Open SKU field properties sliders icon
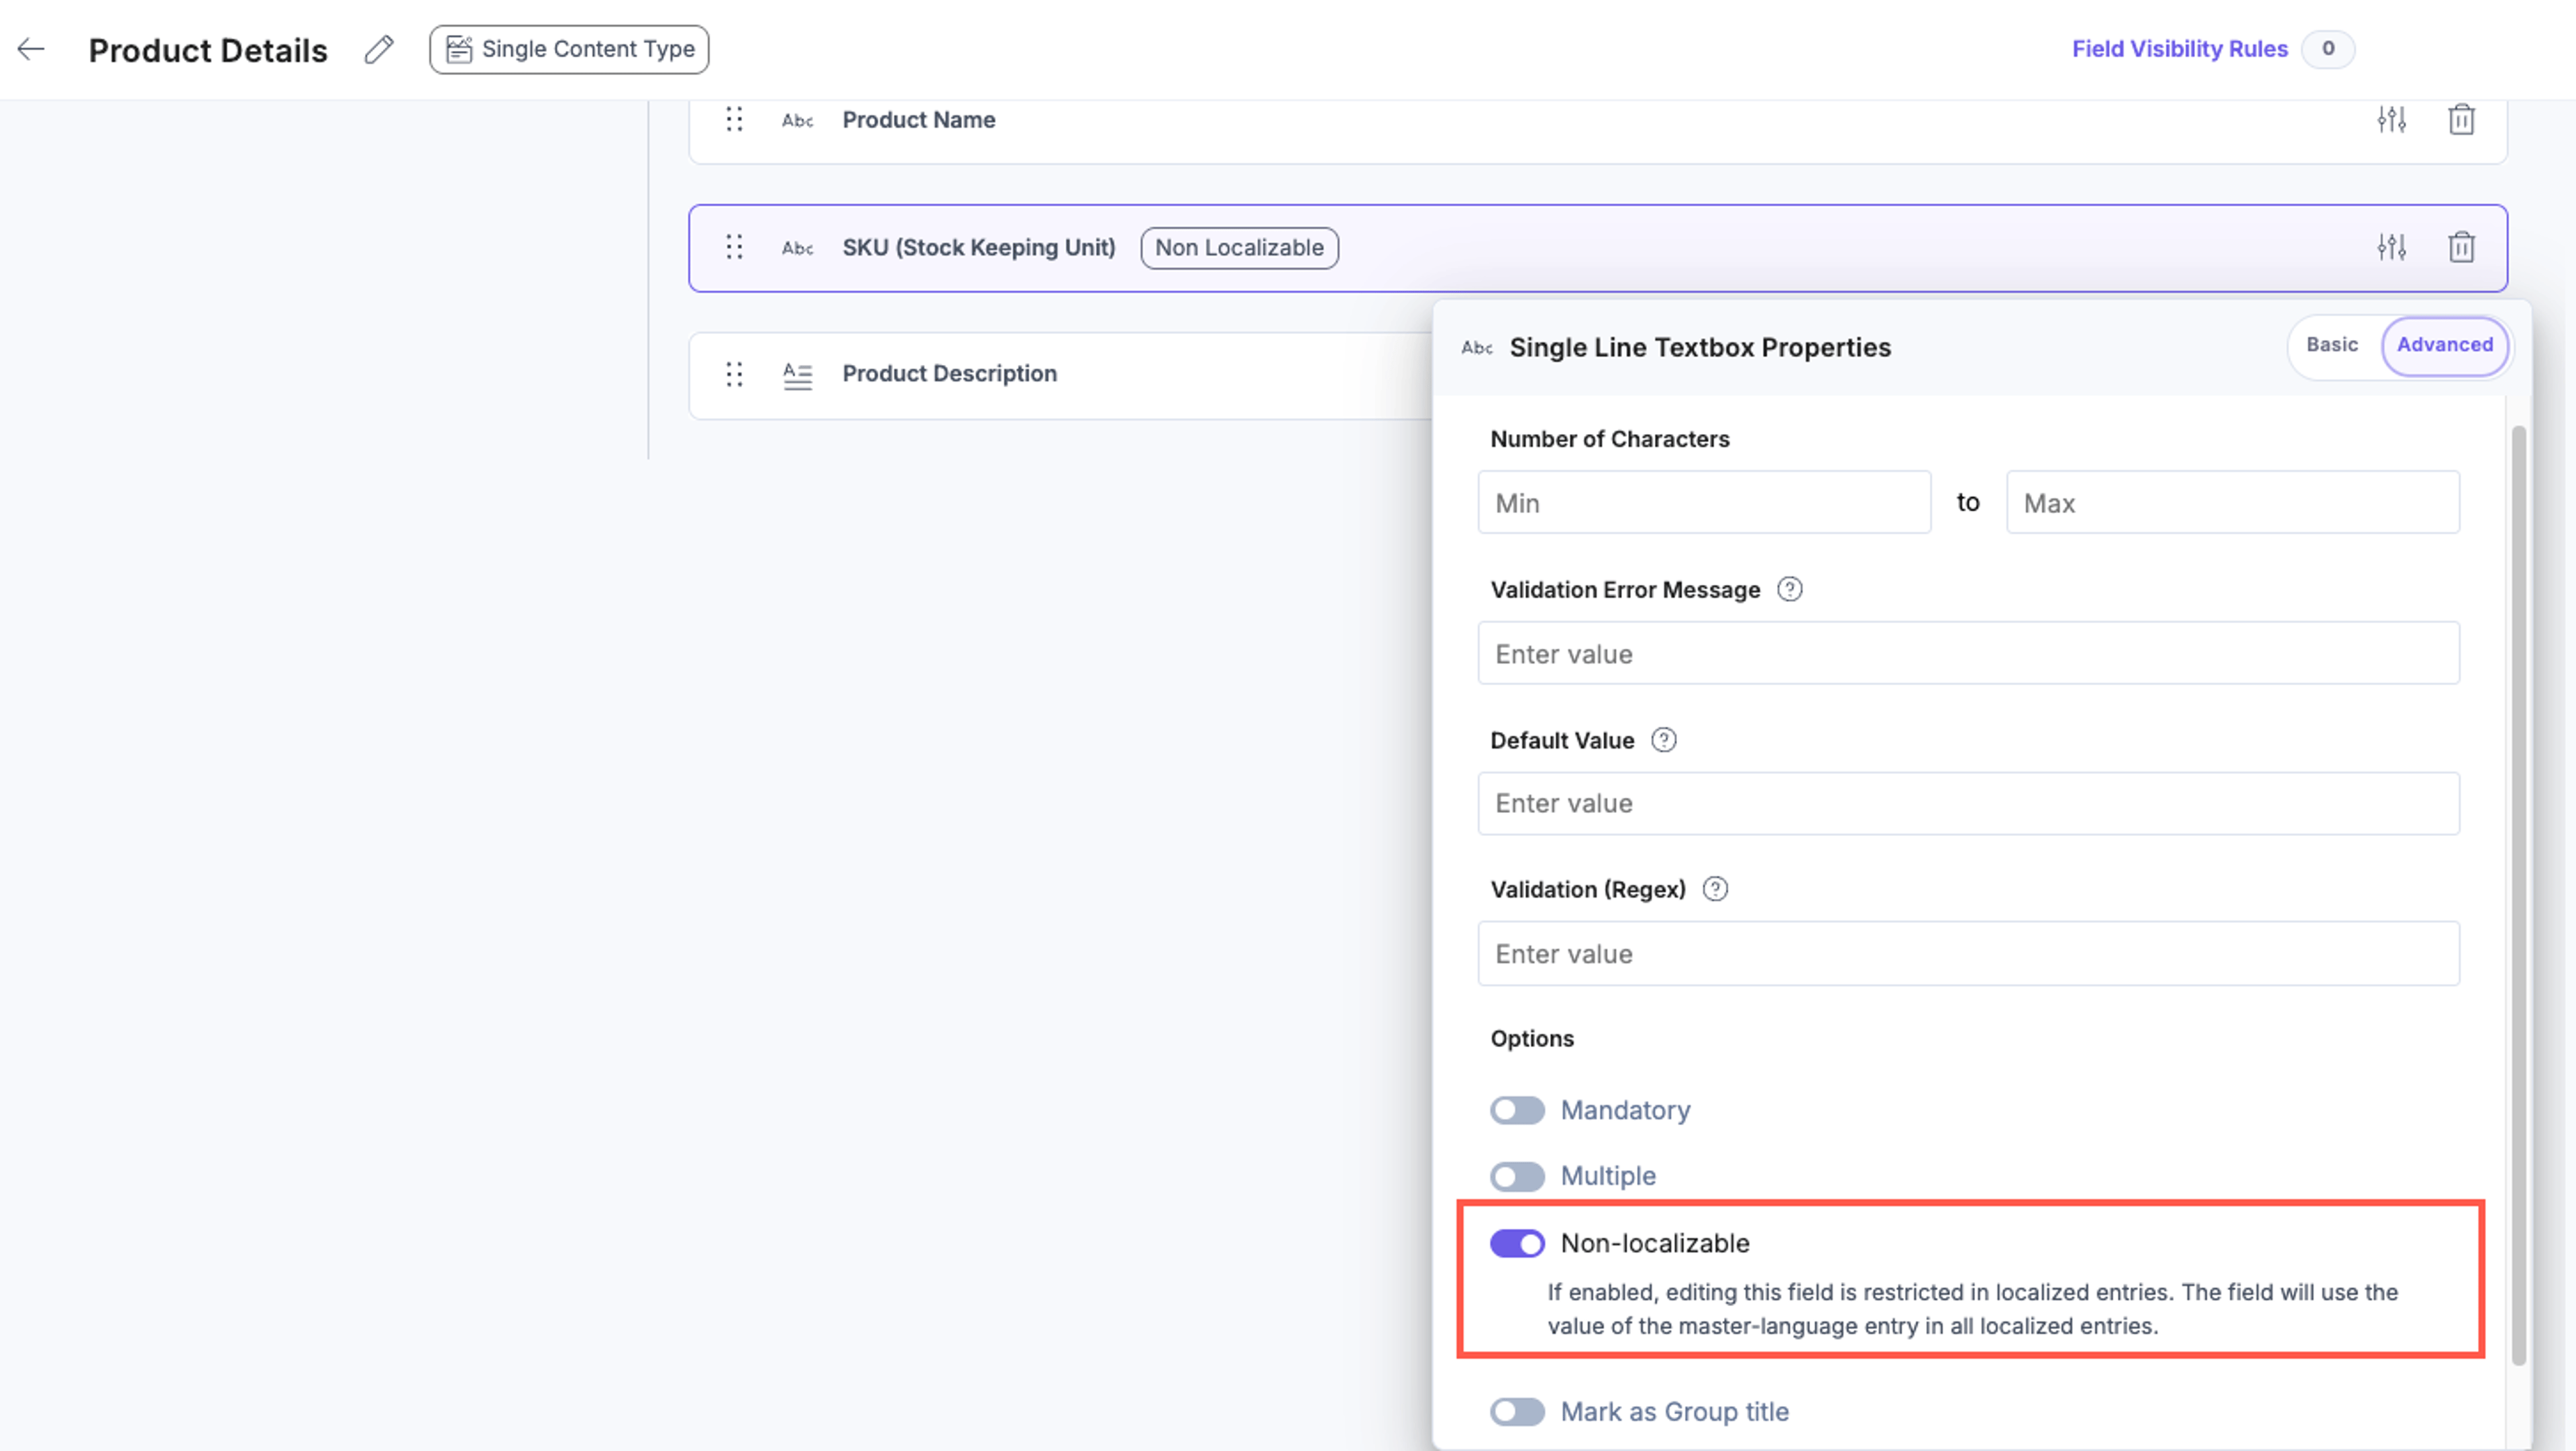The width and height of the screenshot is (2576, 1451). [x=2391, y=247]
